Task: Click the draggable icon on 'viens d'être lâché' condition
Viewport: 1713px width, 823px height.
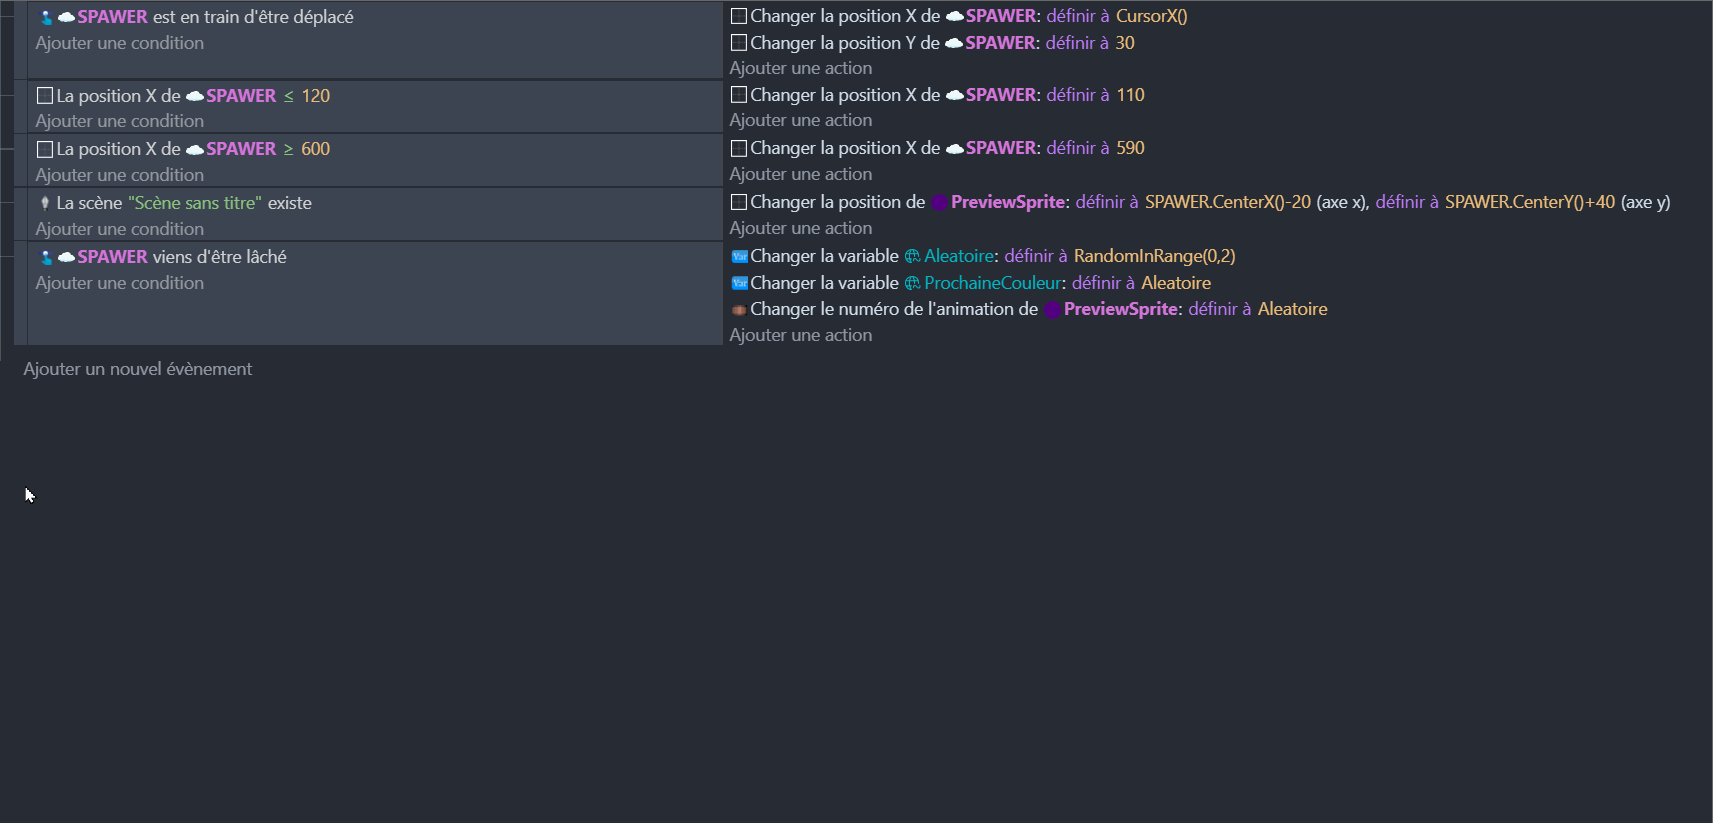Action: click(46, 257)
